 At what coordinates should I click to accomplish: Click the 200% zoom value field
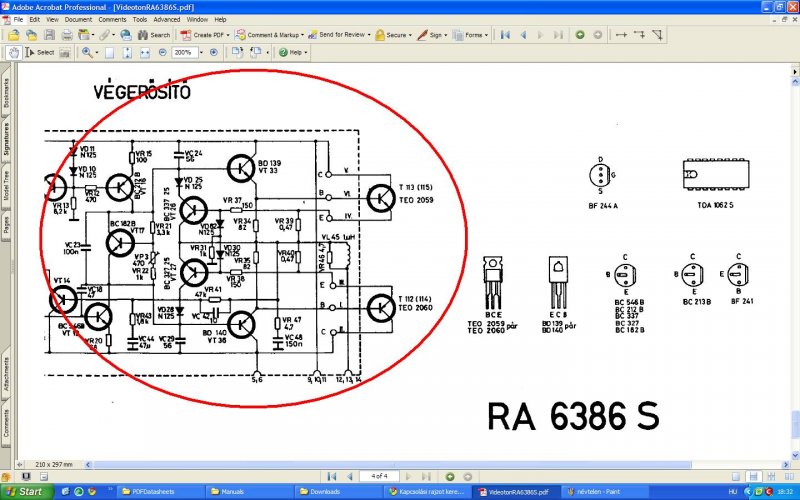pos(184,52)
